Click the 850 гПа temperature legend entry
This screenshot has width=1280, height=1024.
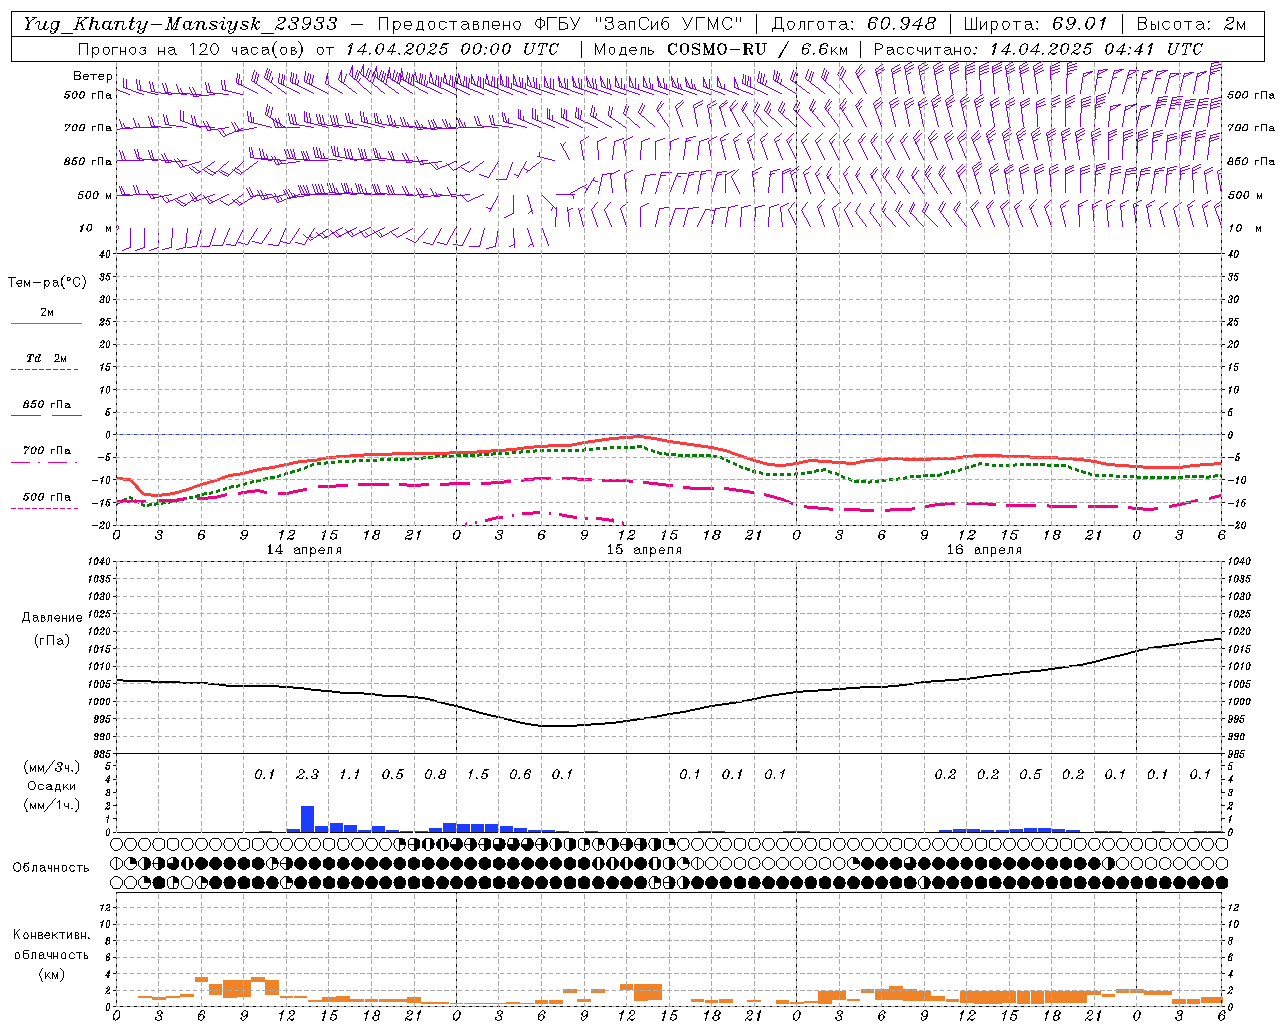46,409
